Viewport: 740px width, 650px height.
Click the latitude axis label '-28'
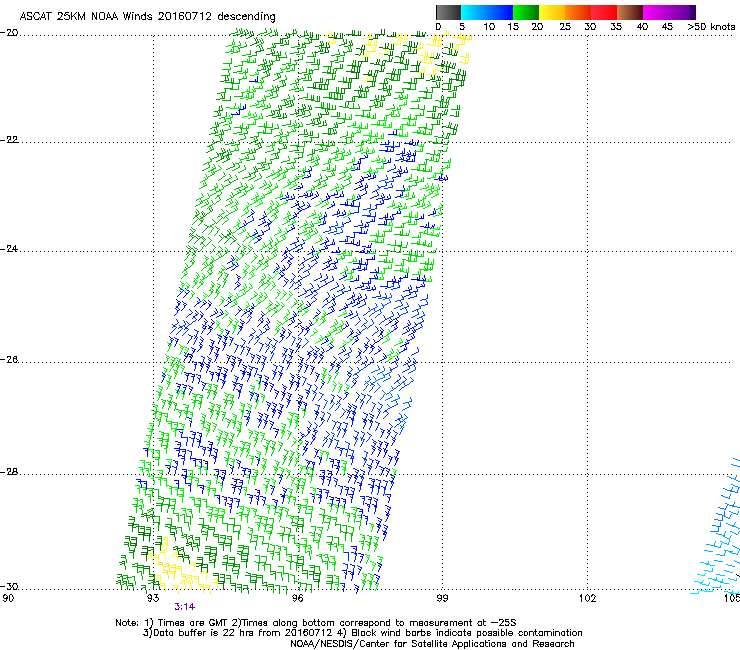pyautogui.click(x=9, y=472)
